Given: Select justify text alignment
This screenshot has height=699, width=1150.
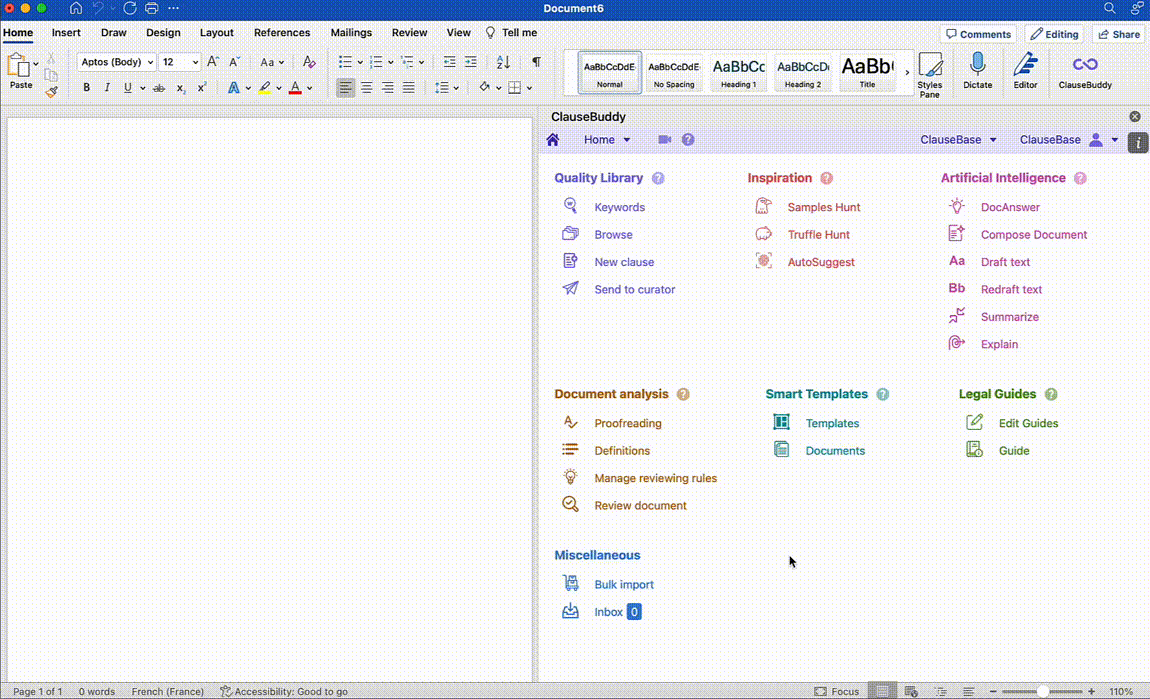Looking at the screenshot, I should tap(409, 88).
